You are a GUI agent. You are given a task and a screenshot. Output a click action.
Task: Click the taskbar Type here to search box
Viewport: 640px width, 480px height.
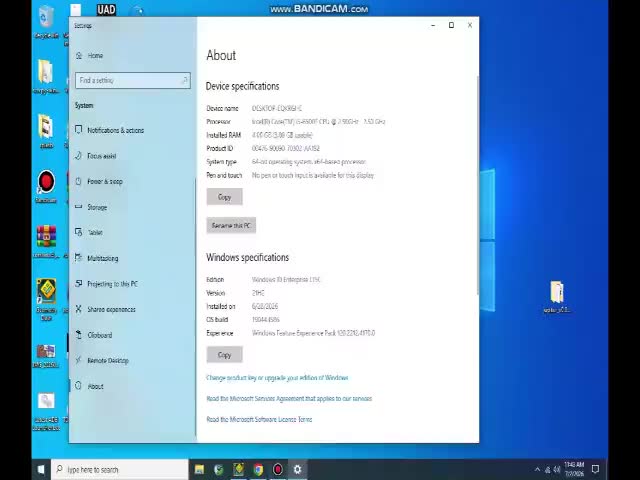[120, 469]
